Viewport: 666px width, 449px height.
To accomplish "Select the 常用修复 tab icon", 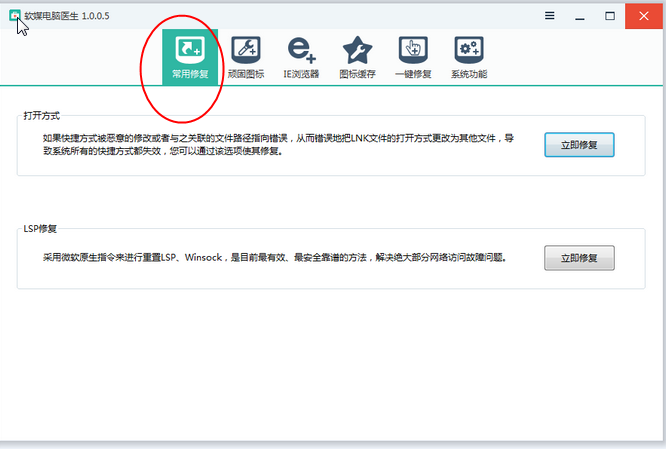I will [x=190, y=57].
